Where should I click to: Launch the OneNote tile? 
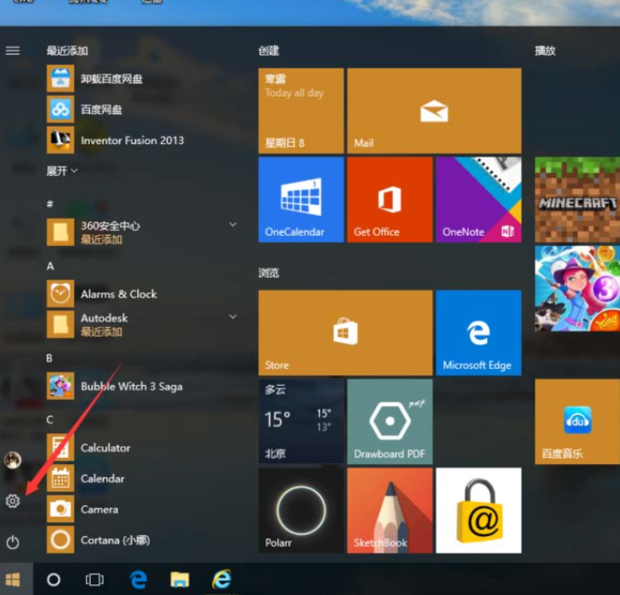point(478,199)
